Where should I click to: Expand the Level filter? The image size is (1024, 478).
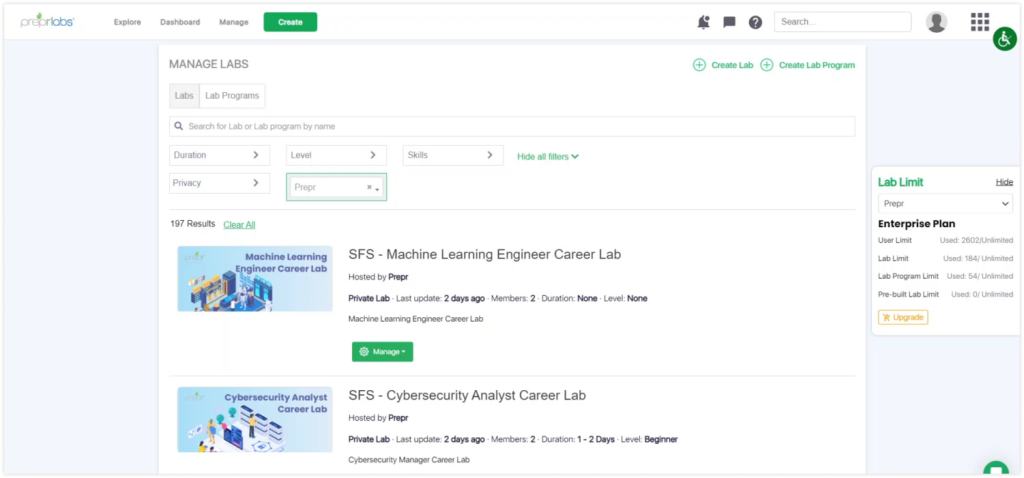click(x=336, y=155)
